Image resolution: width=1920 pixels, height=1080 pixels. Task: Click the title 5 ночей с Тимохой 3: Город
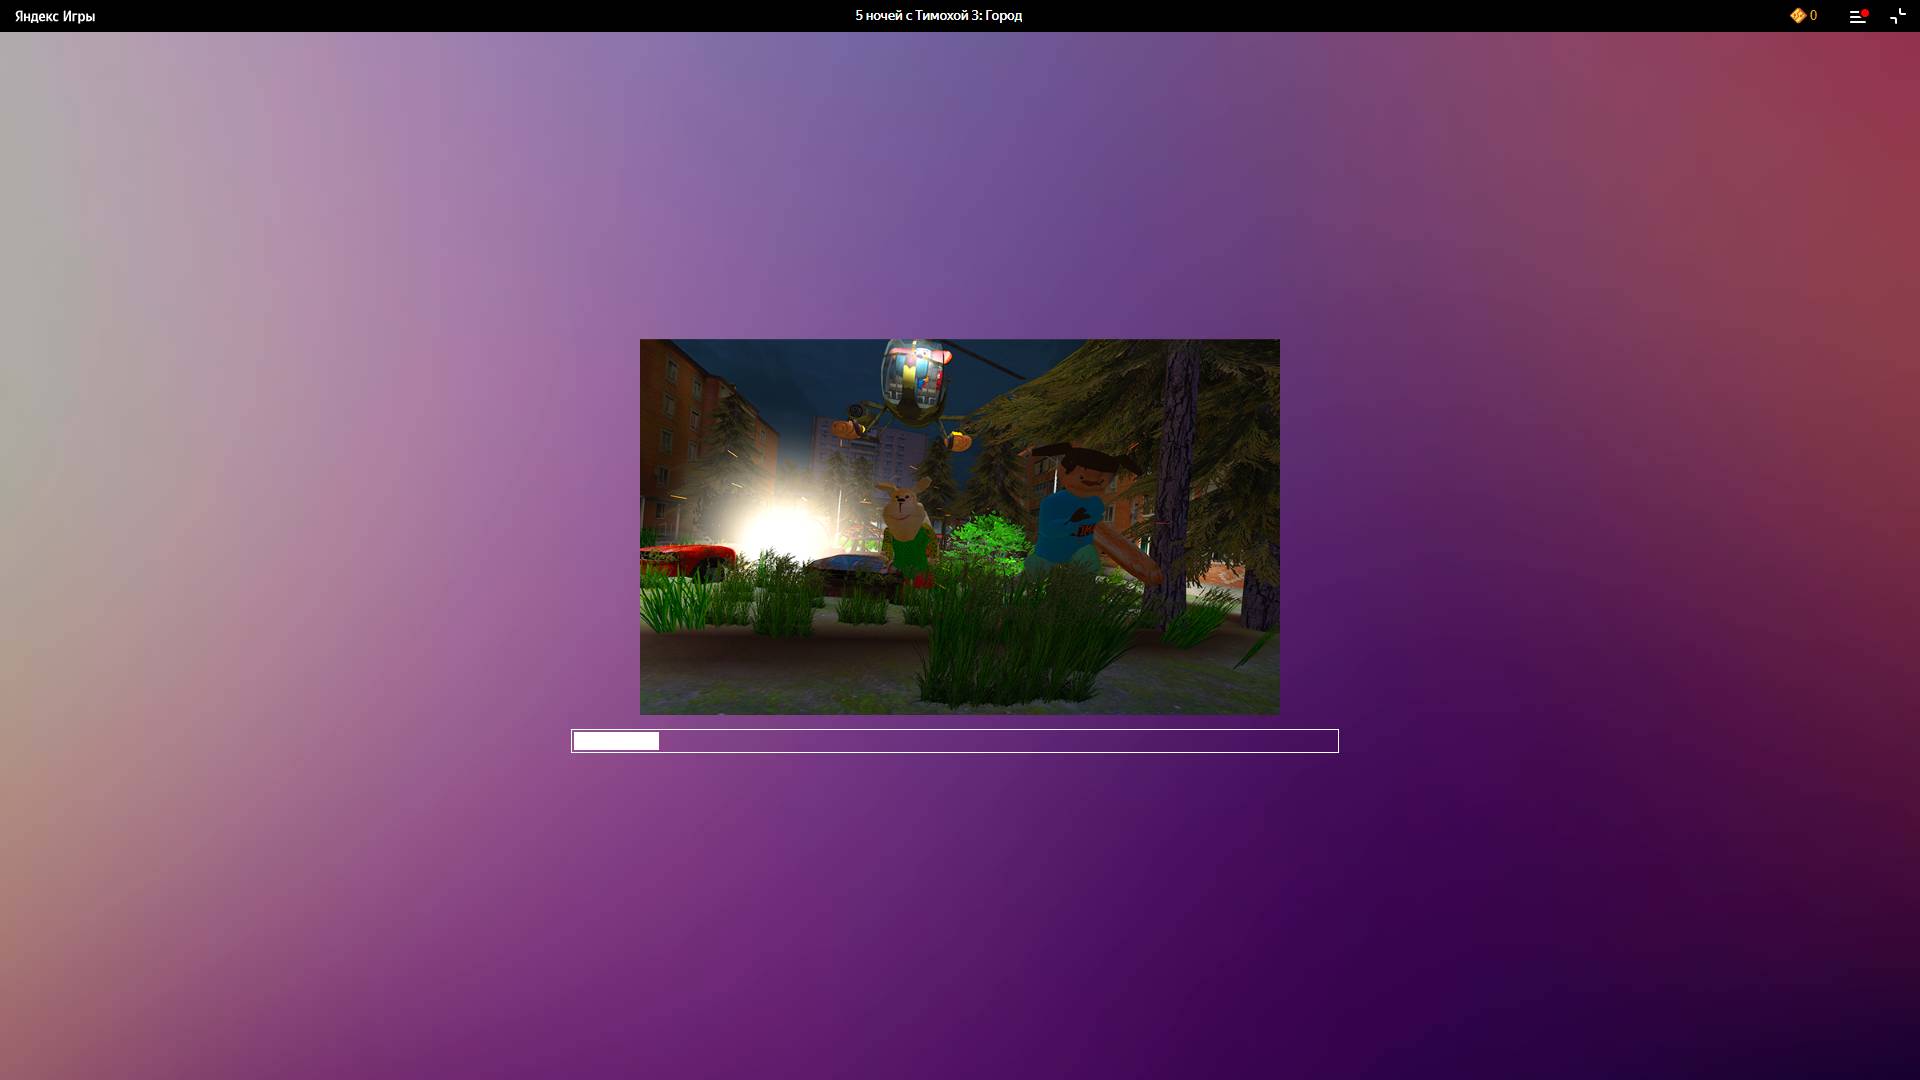coord(938,16)
